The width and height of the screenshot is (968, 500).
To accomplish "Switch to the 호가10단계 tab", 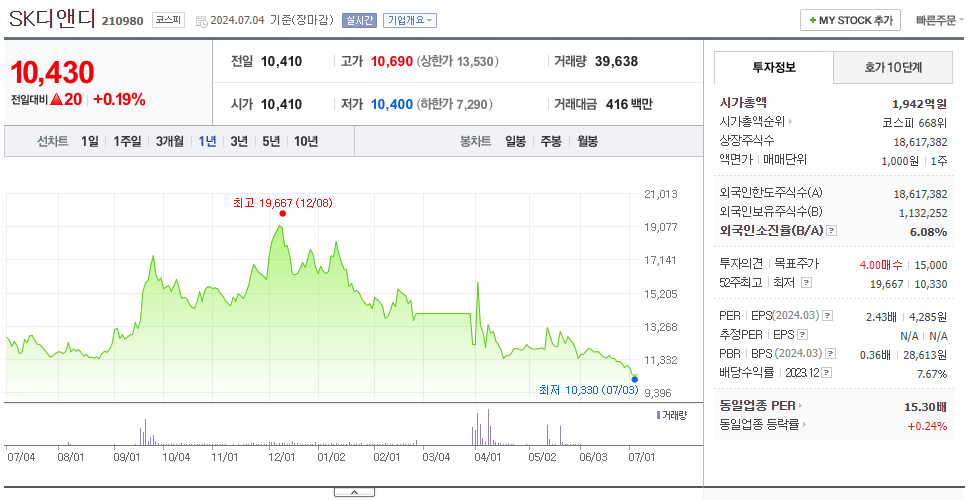I will (x=893, y=68).
